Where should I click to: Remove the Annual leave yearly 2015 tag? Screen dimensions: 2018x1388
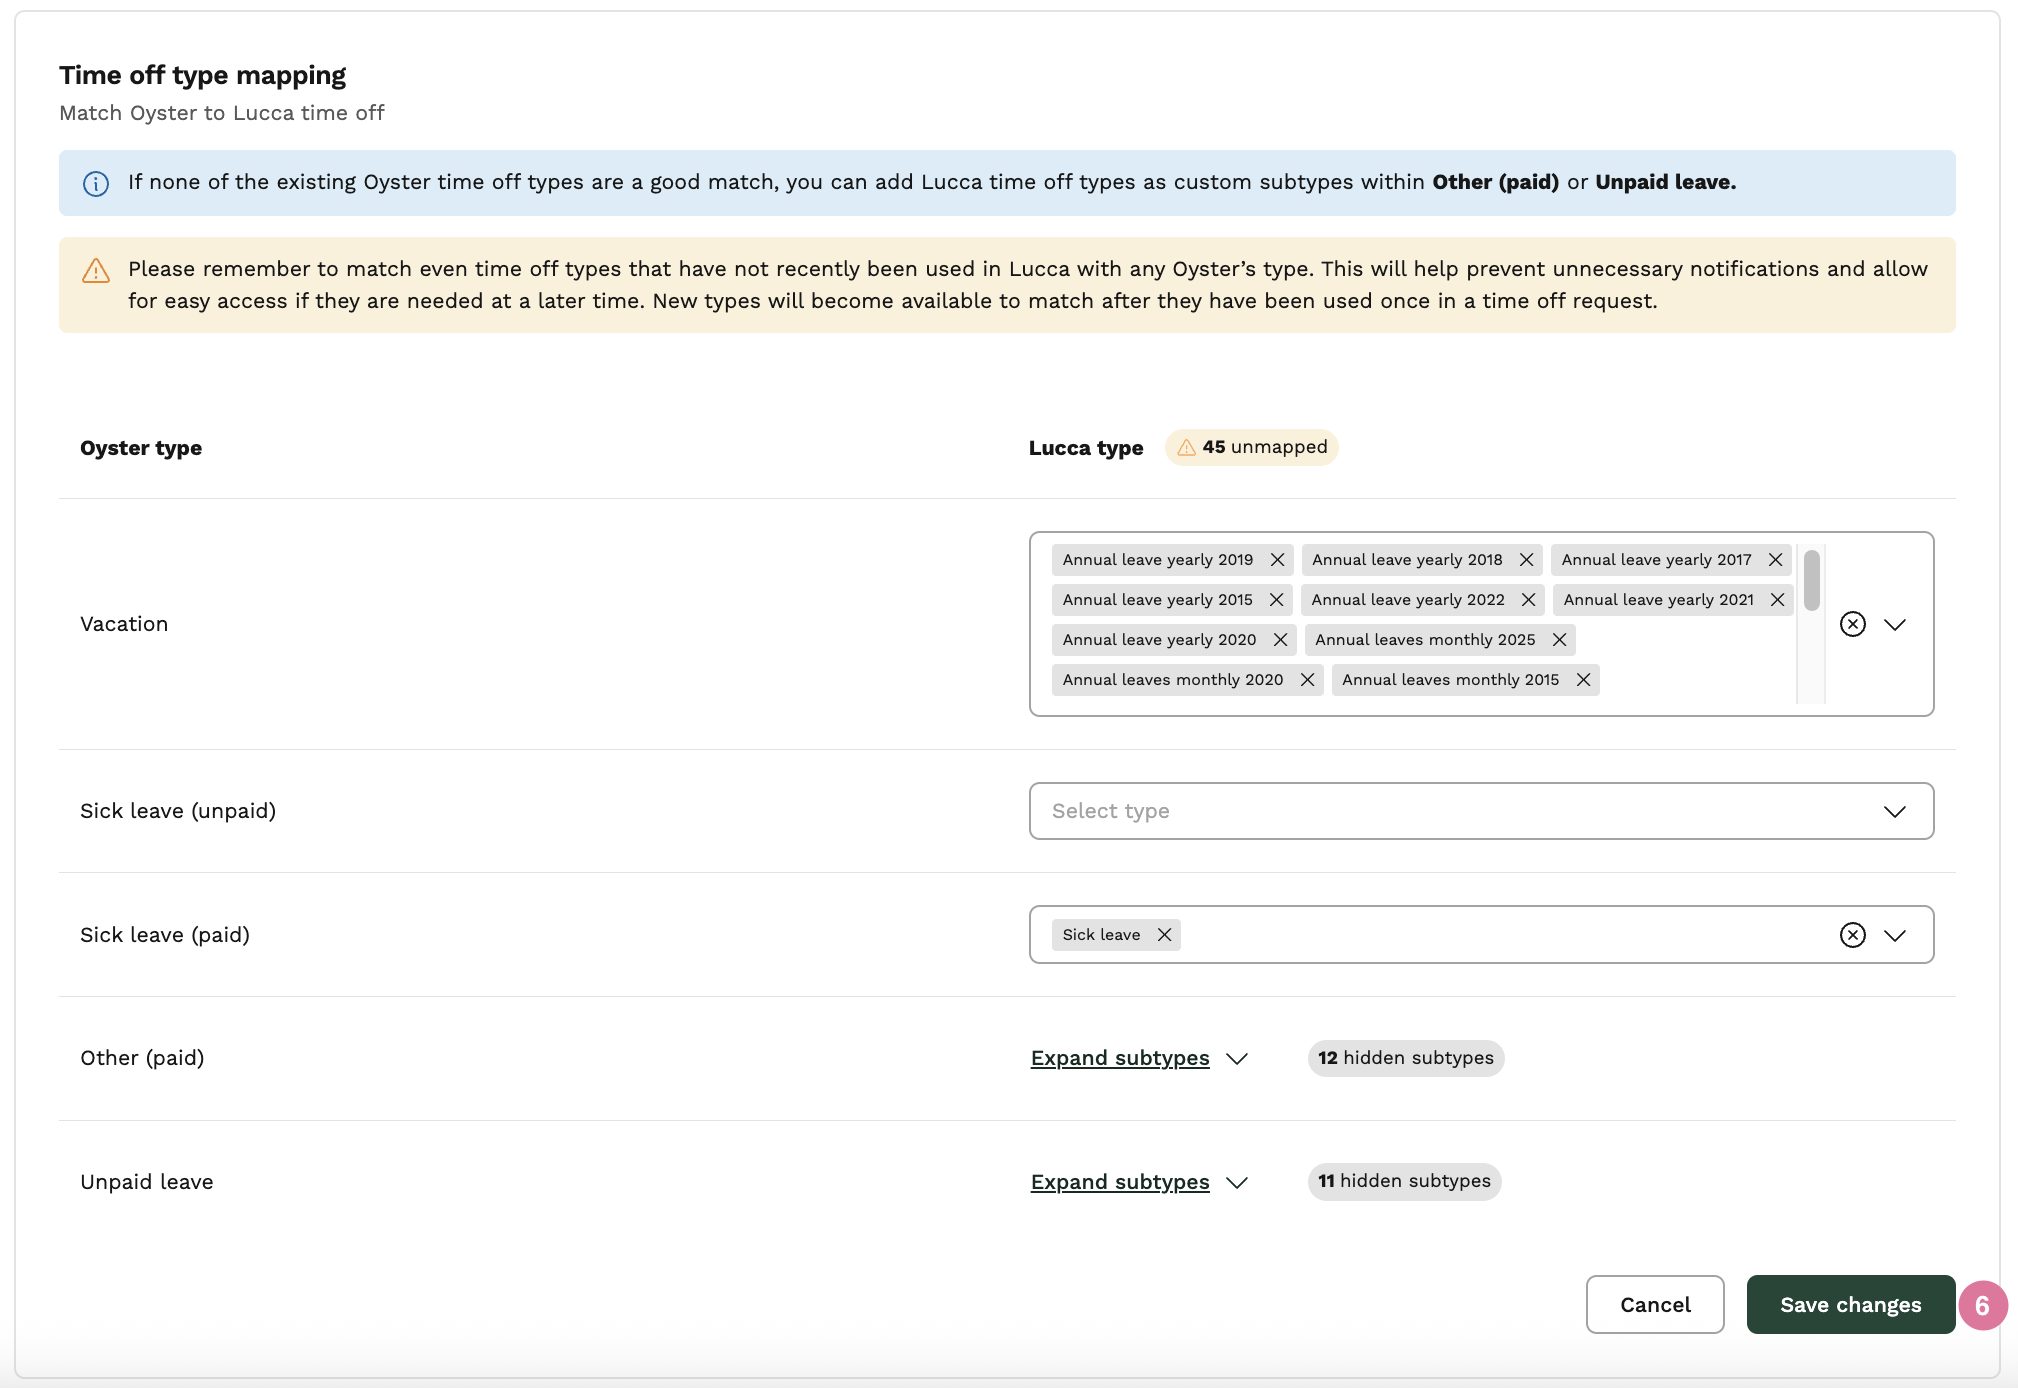coord(1276,600)
